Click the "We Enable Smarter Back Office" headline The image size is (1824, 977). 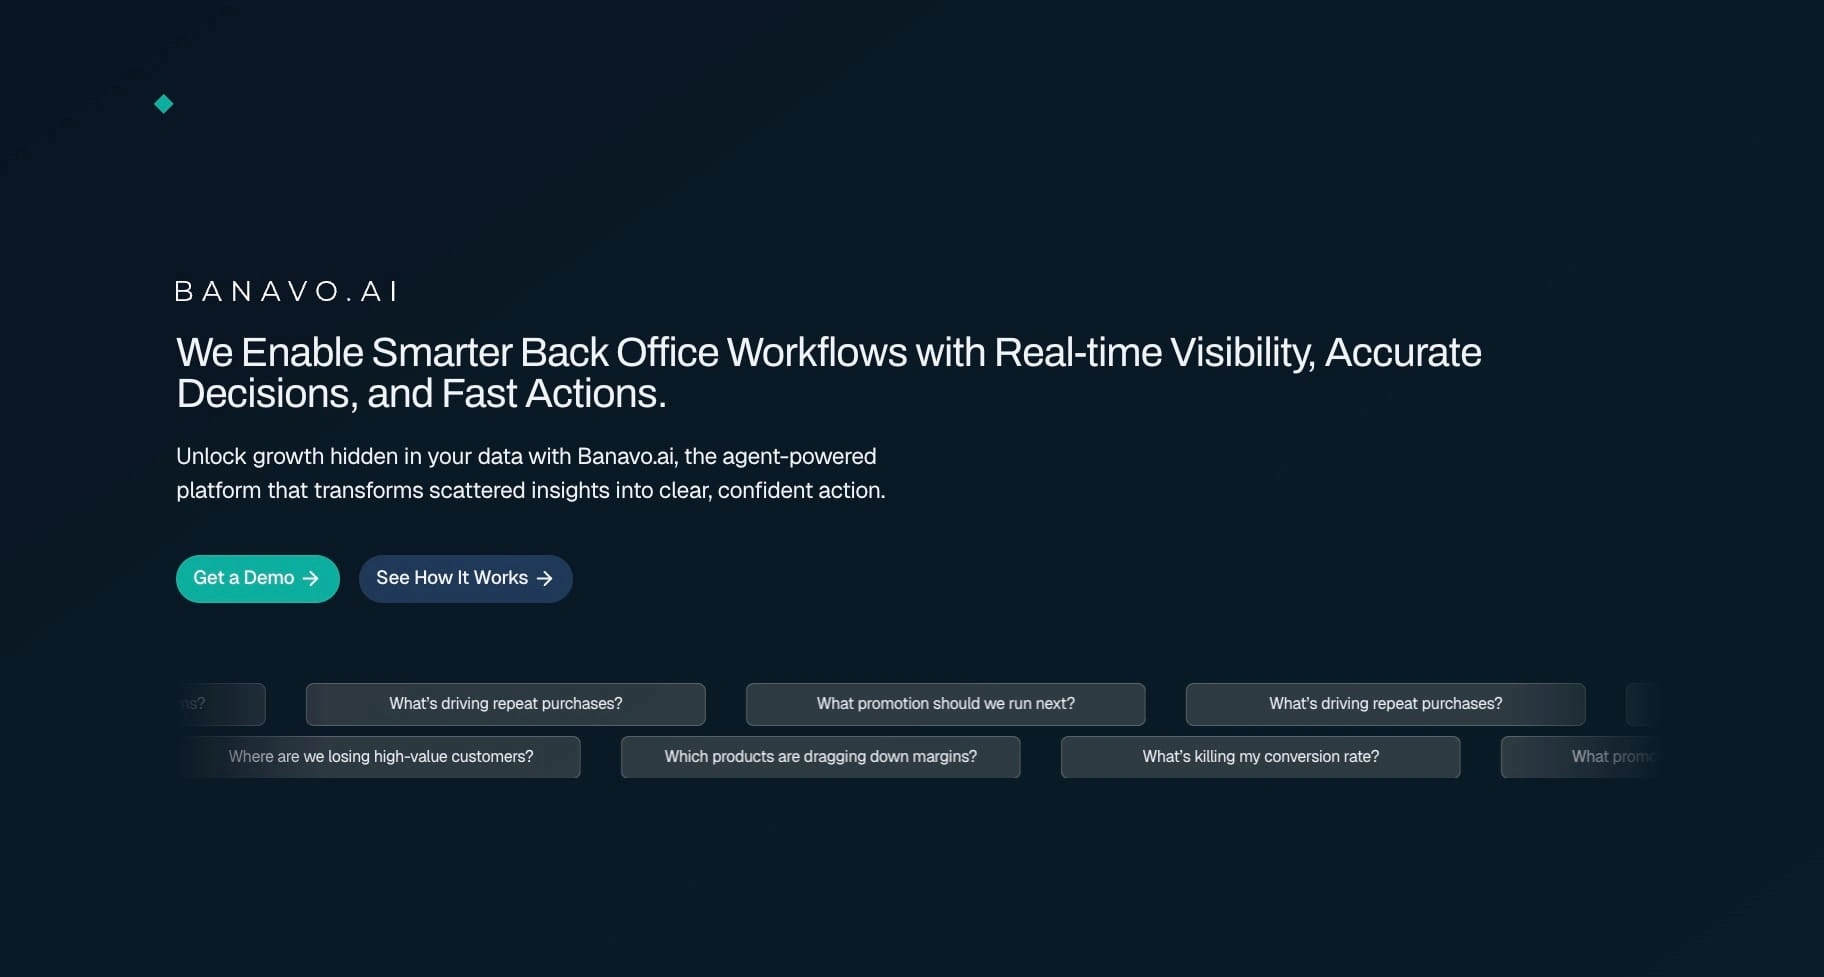829,373
